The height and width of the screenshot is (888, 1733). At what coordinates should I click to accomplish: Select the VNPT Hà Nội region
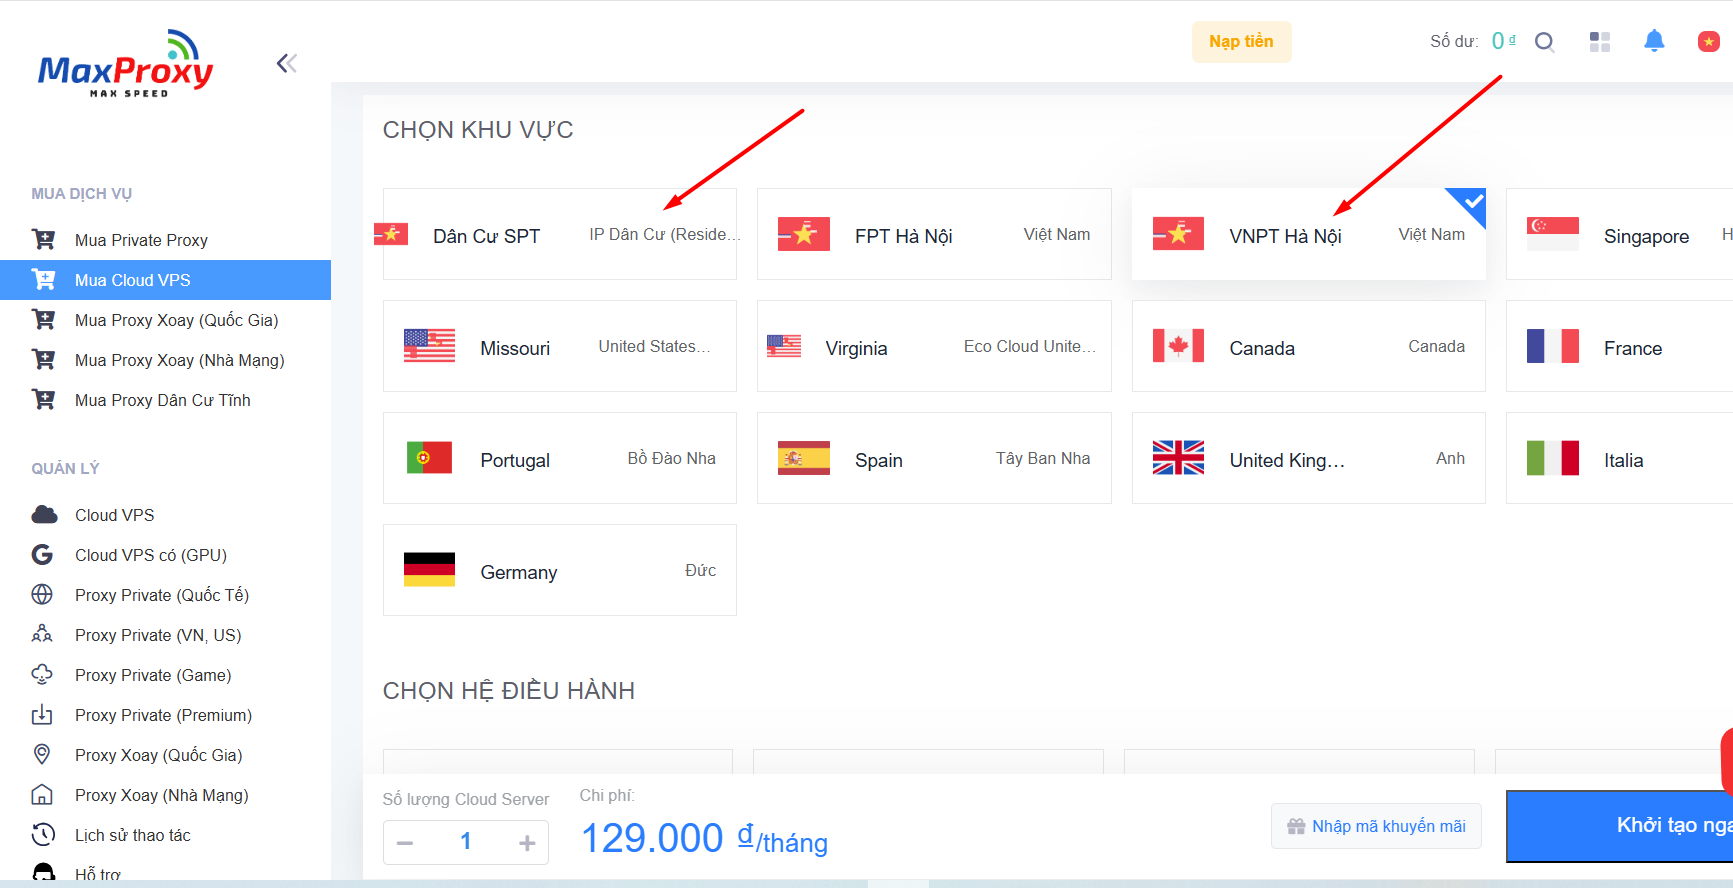(1308, 234)
